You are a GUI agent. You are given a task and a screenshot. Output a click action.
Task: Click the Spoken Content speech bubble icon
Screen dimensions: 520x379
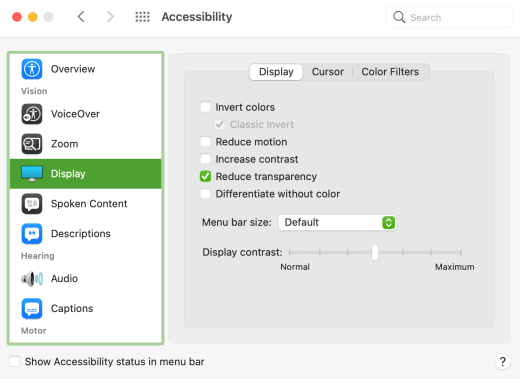click(32, 204)
